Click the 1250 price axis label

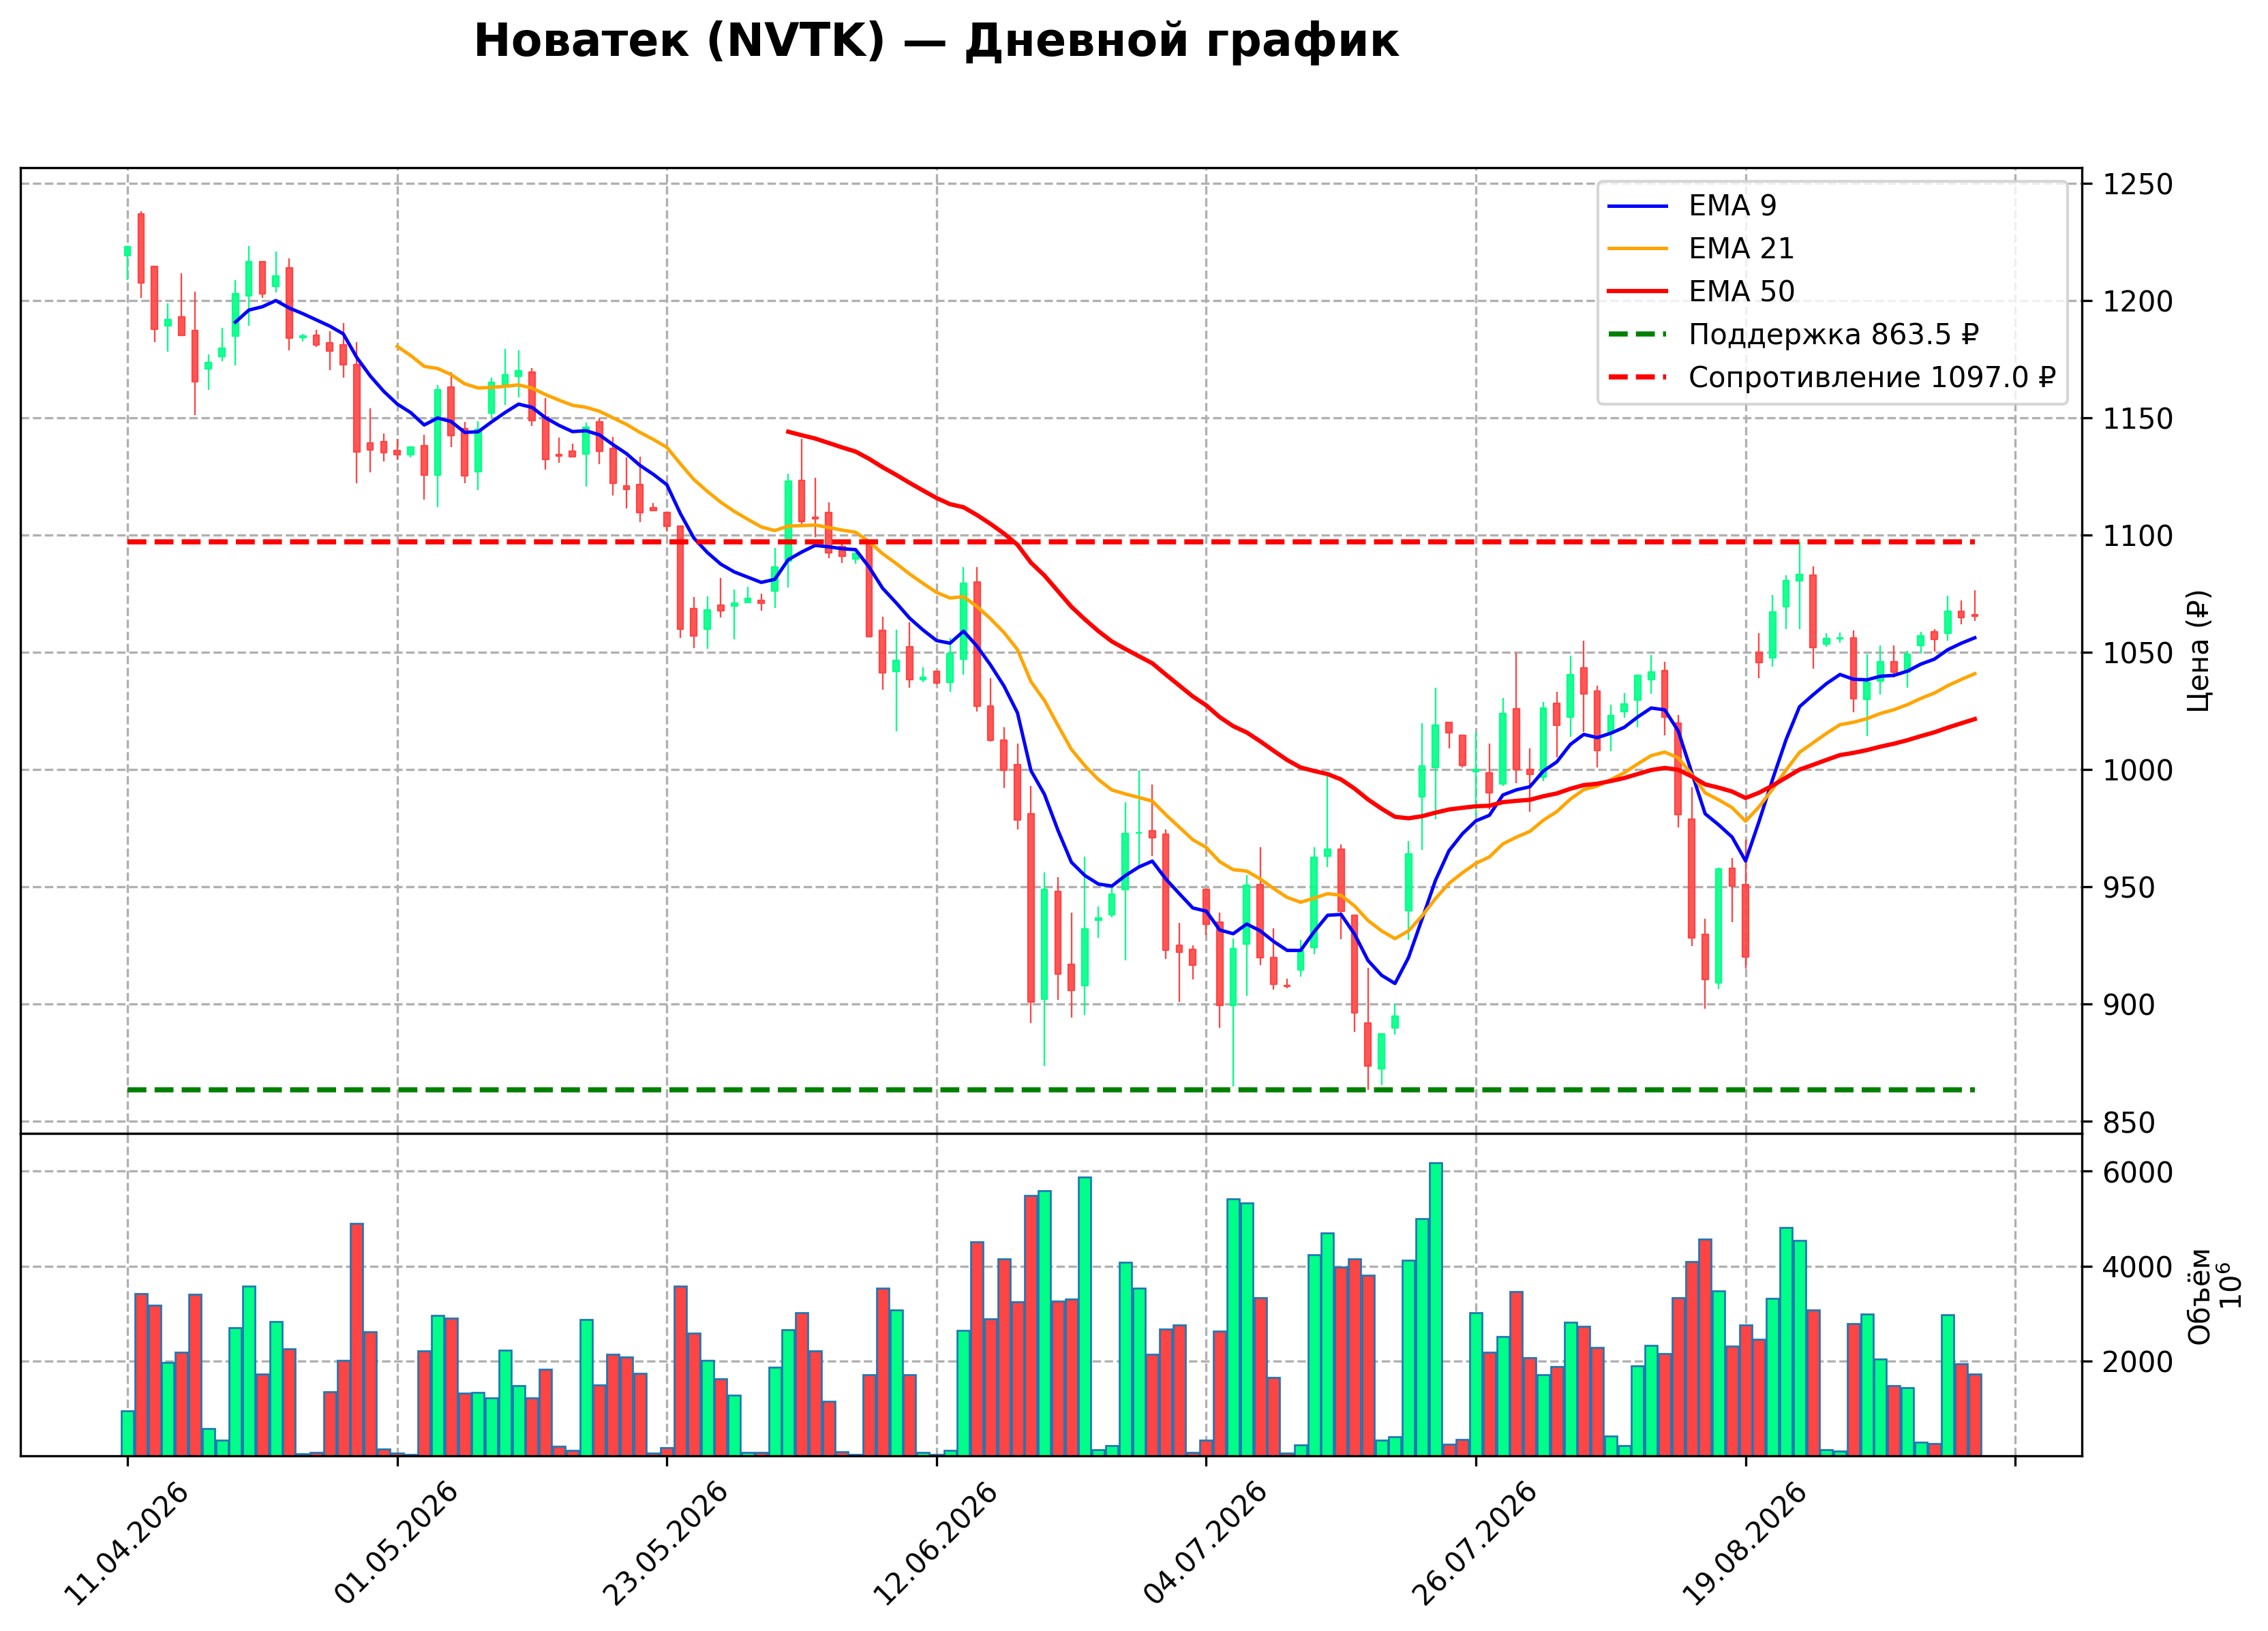pos(2138,184)
